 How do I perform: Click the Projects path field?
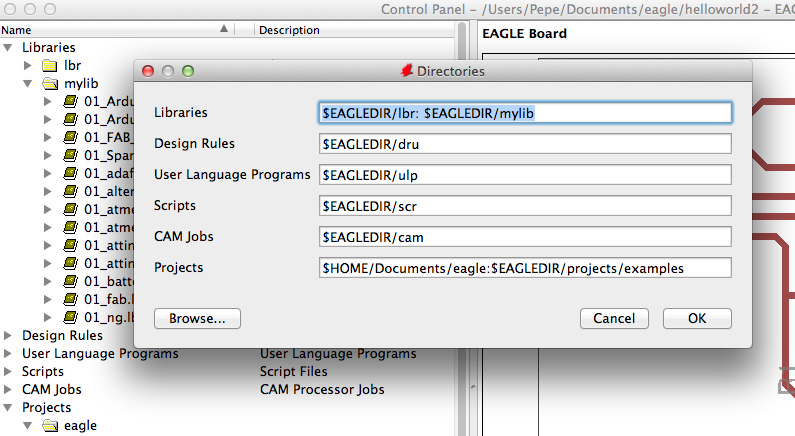tap(525, 268)
